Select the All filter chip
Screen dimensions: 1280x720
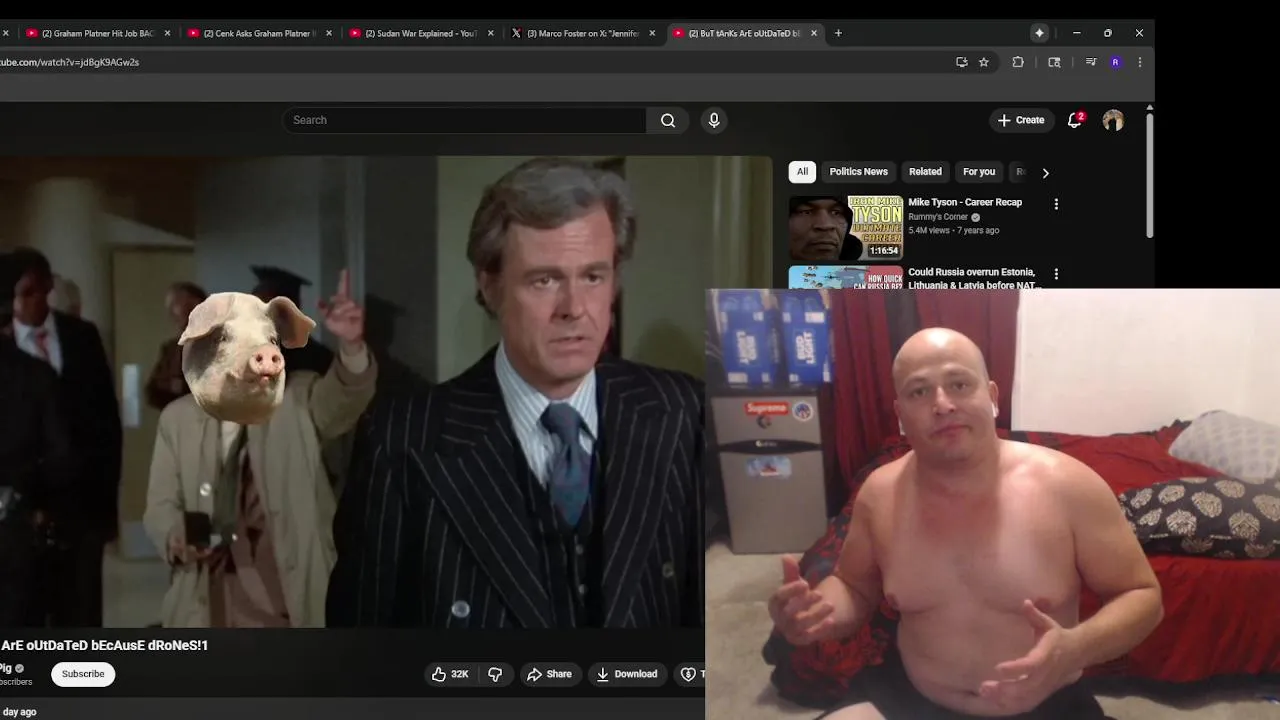point(802,172)
